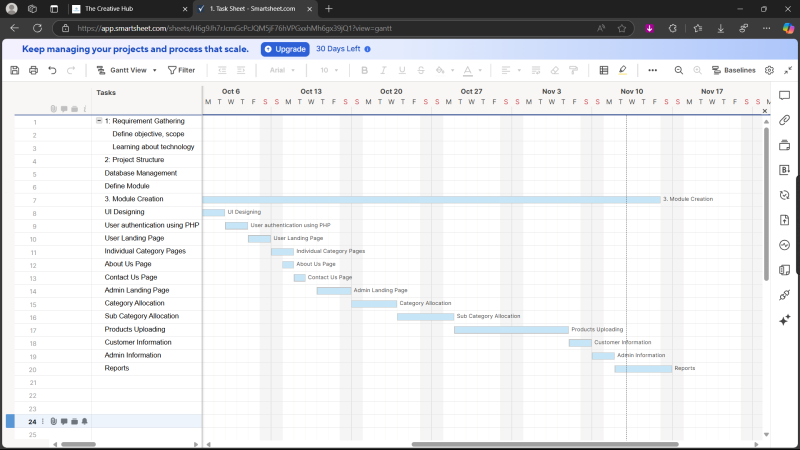The height and width of the screenshot is (450, 800).
Task: Zoom out the Gantt timeline
Action: [x=679, y=70]
